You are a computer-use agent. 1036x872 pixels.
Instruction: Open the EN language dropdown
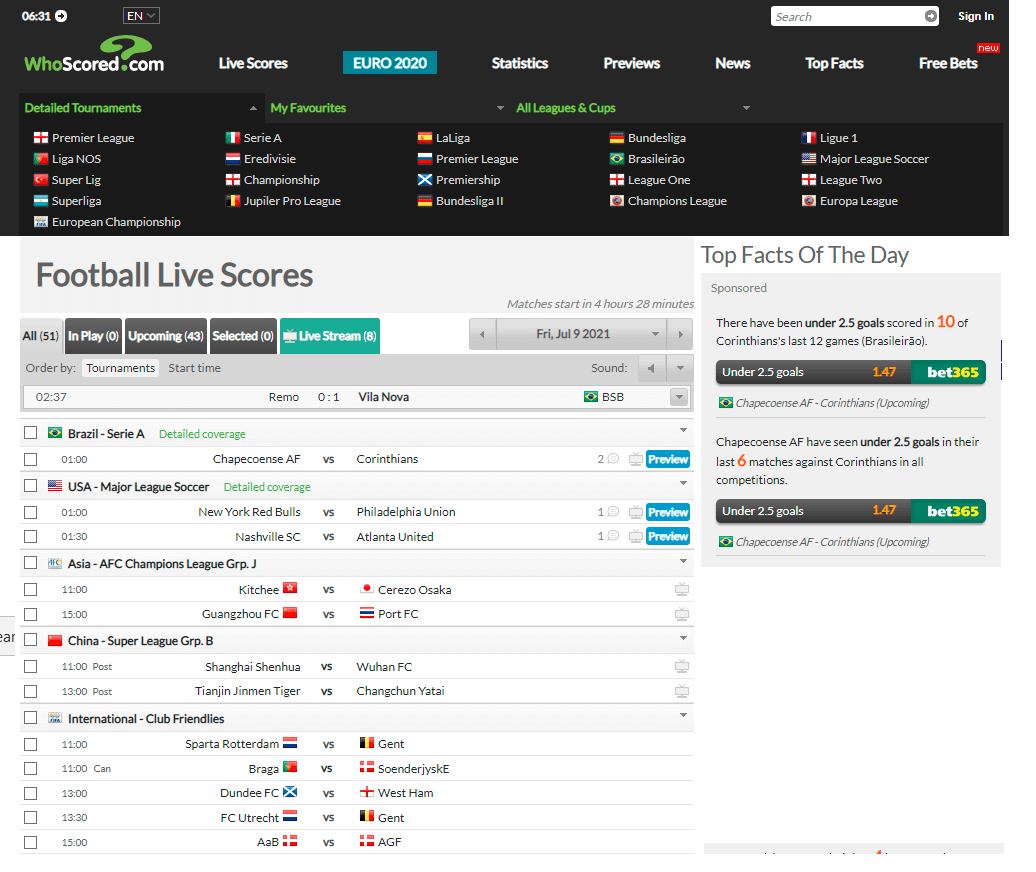pos(141,16)
